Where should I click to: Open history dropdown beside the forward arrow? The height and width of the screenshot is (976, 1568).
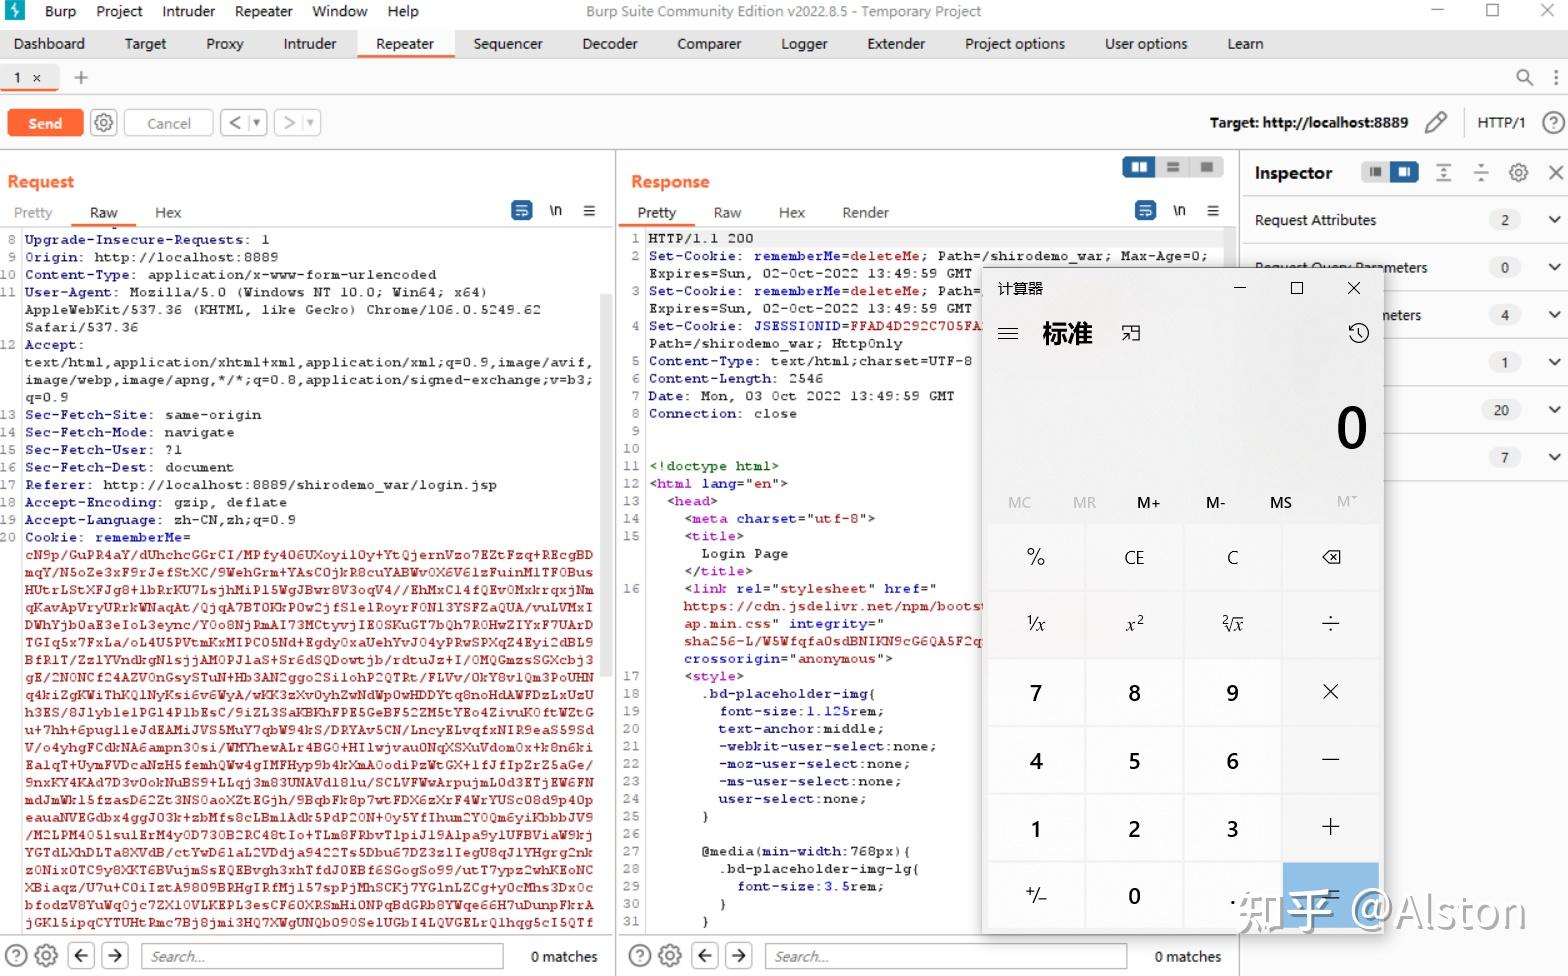click(311, 123)
